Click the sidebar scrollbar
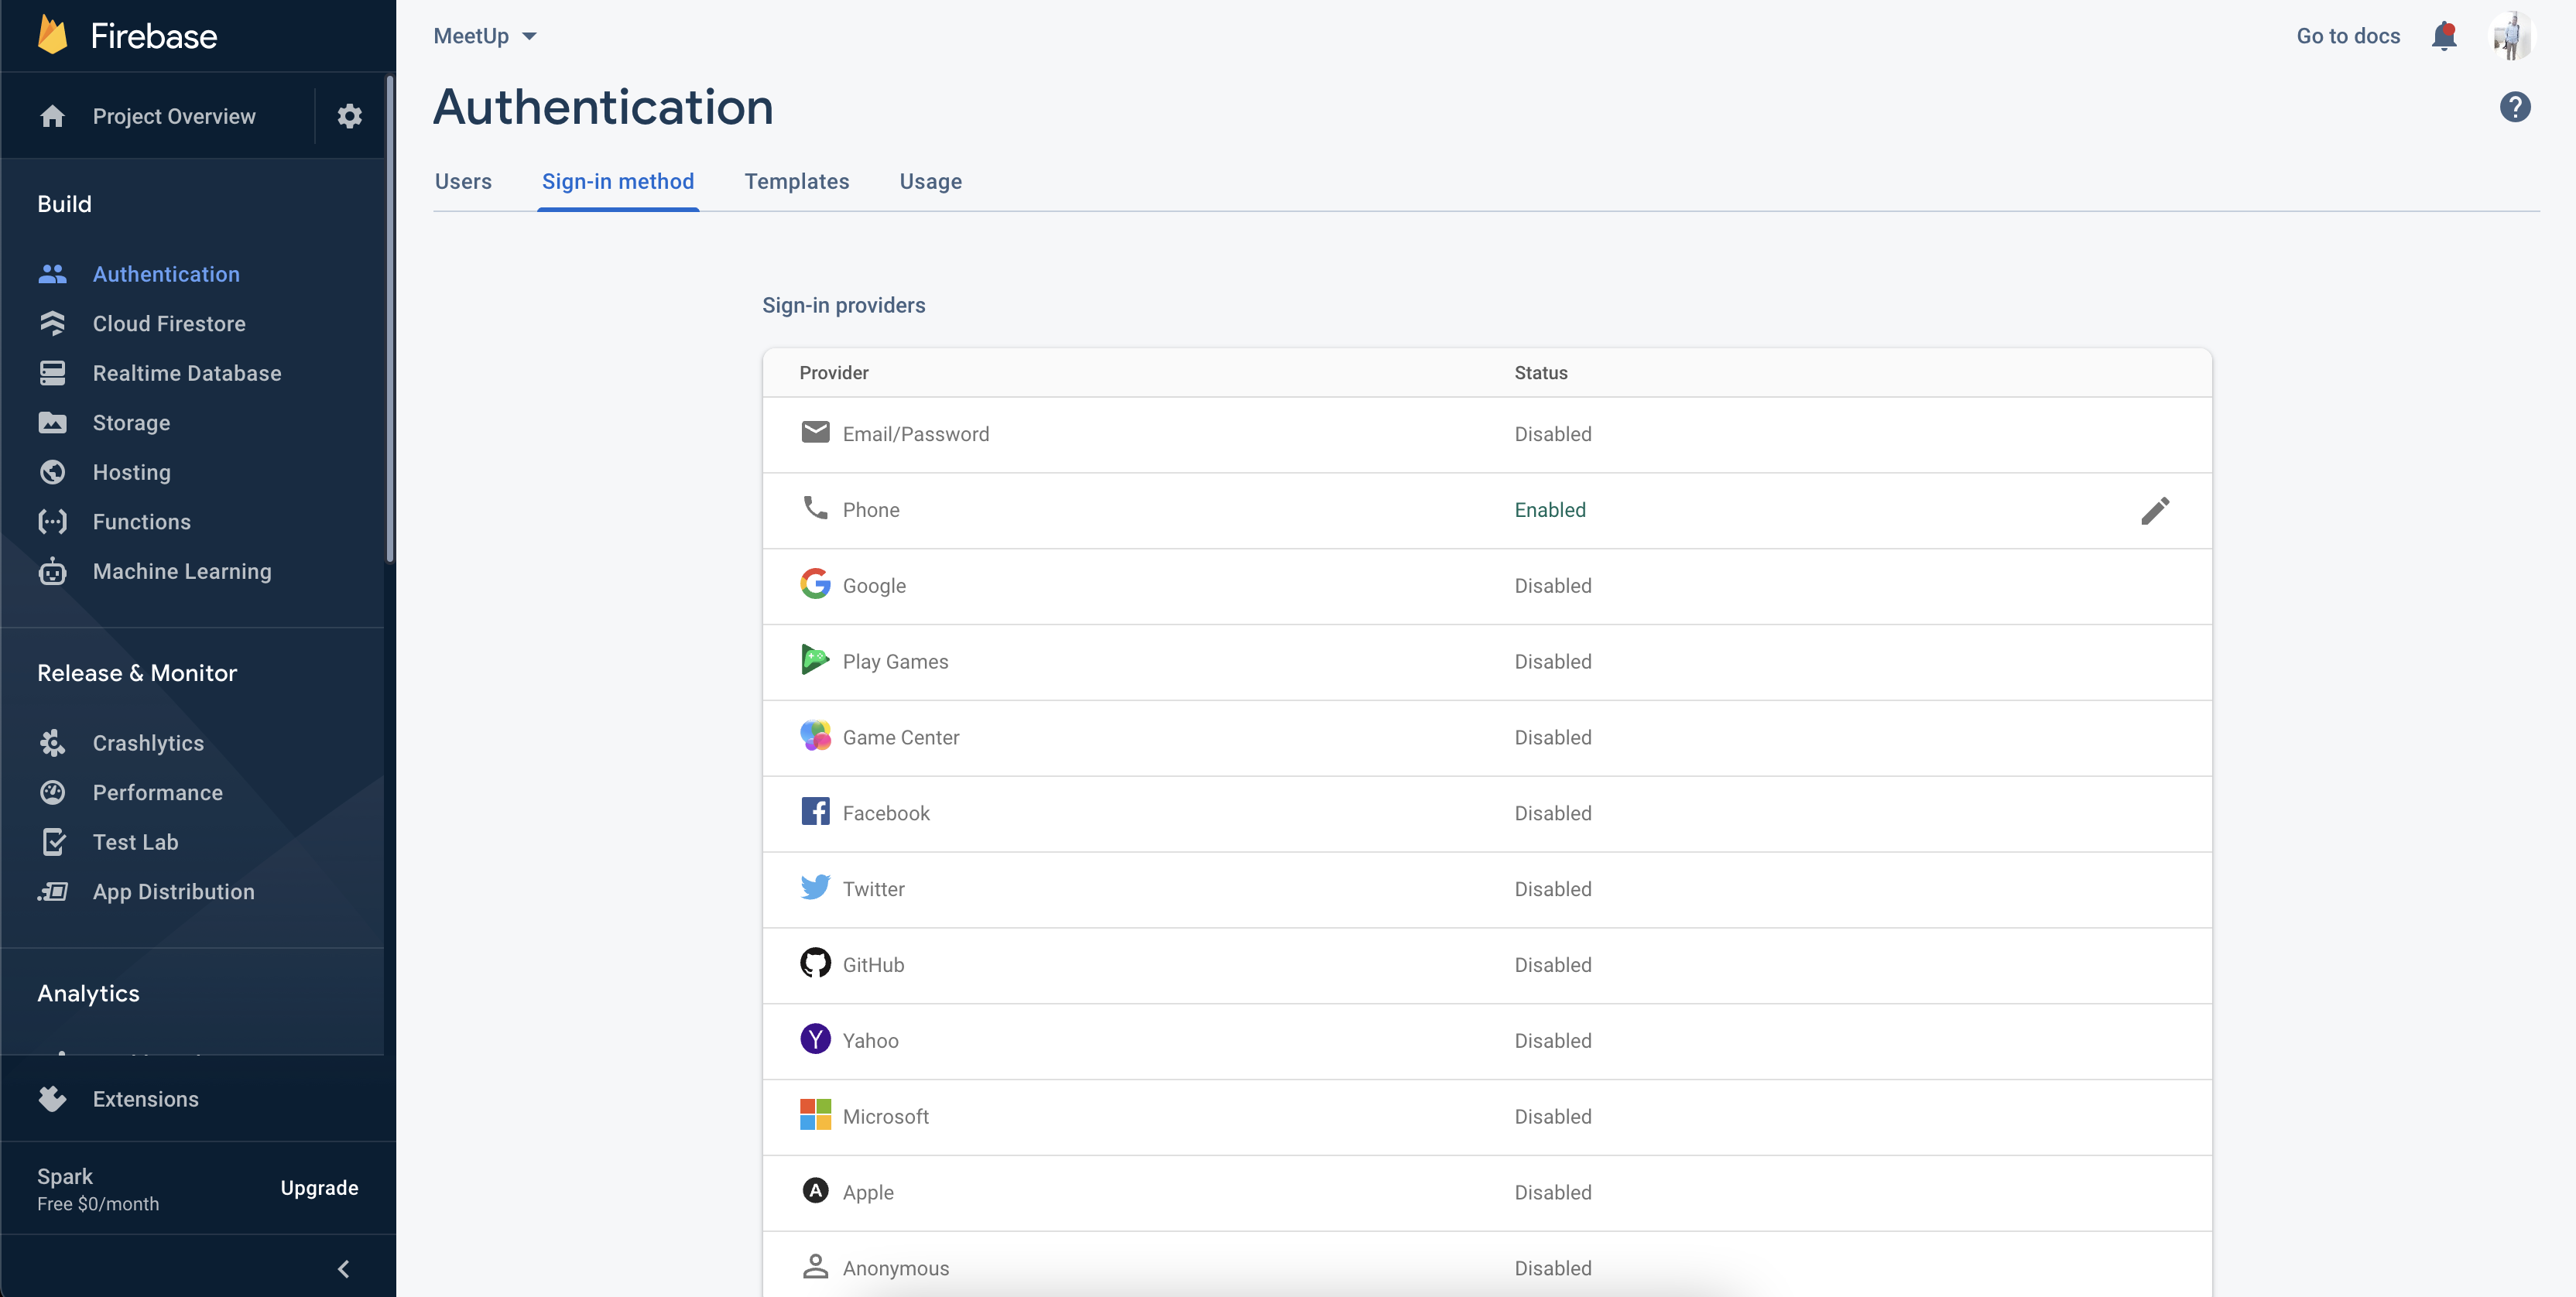The image size is (2576, 1297). (390, 320)
